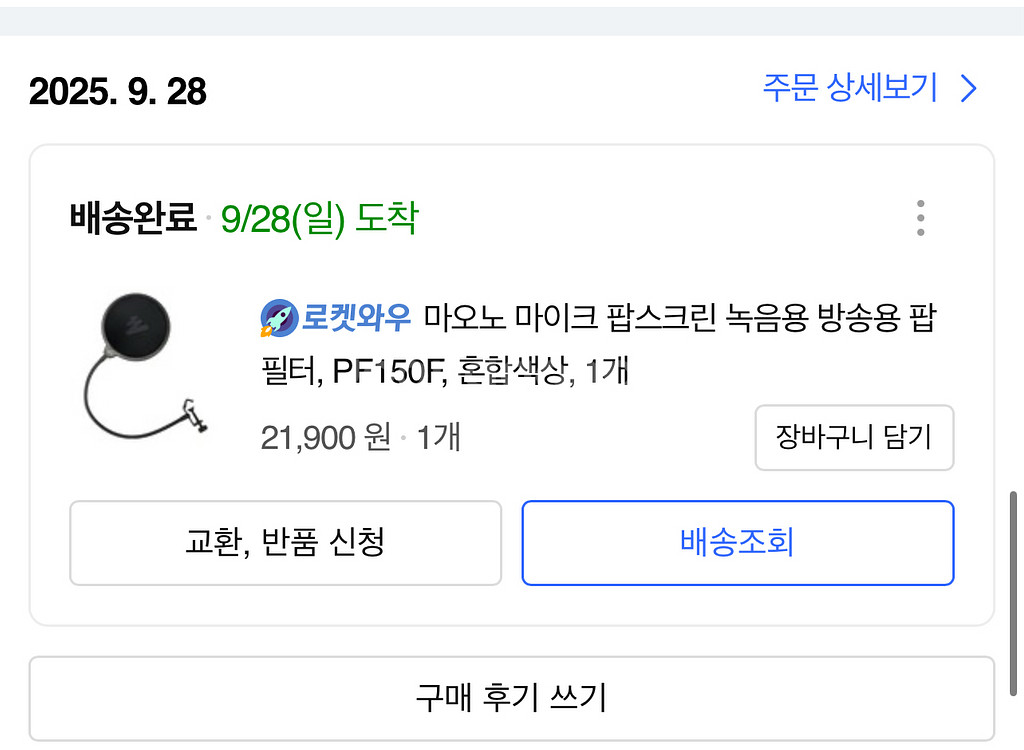This screenshot has width=1024, height=750.
Task: Click the 9/28(일) 도착 arrival date text
Action: pos(322,216)
